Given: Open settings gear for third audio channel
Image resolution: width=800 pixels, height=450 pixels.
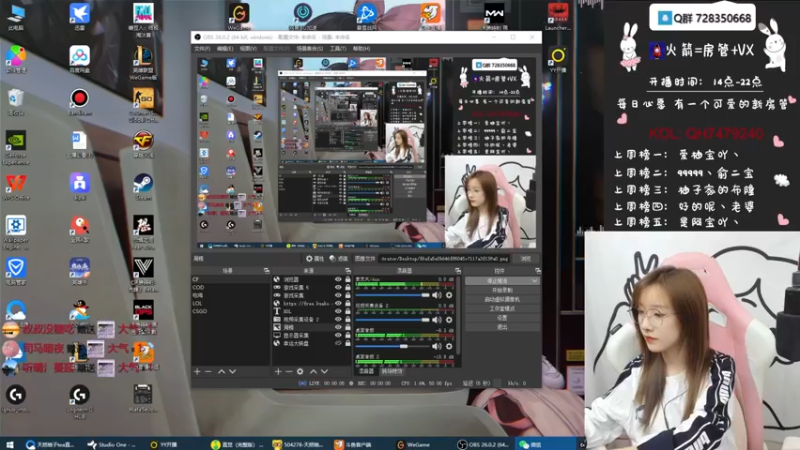Looking at the screenshot, I should pos(449,346).
